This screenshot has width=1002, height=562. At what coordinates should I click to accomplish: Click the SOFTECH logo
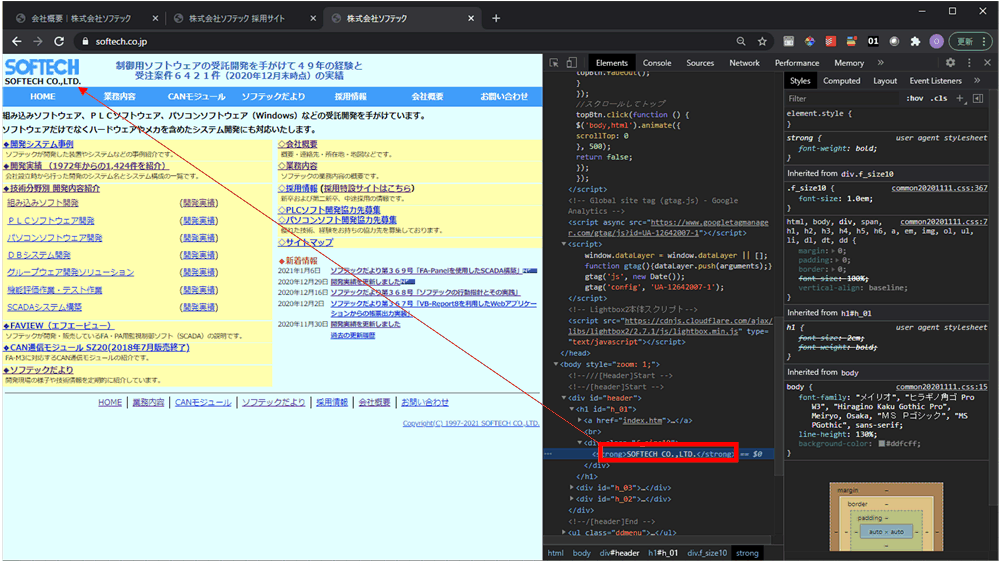[x=42, y=67]
